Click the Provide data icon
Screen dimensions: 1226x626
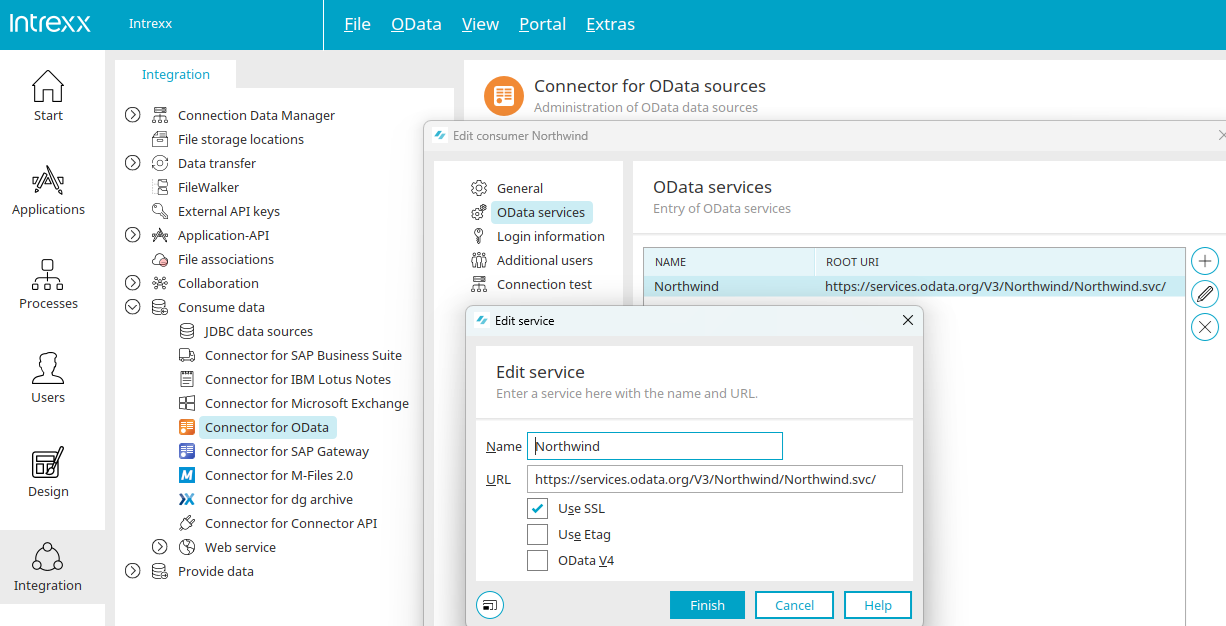click(x=160, y=571)
